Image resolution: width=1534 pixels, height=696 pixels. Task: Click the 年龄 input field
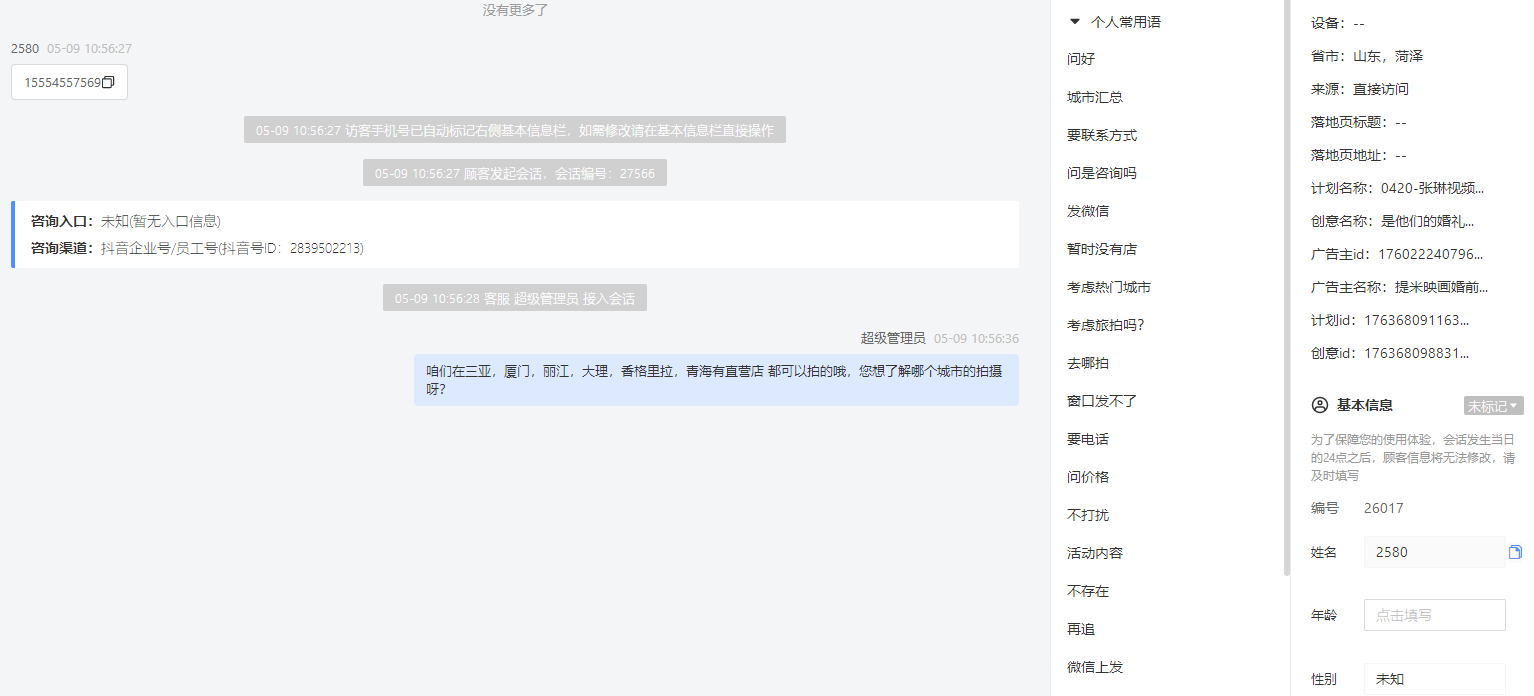coord(1434,615)
